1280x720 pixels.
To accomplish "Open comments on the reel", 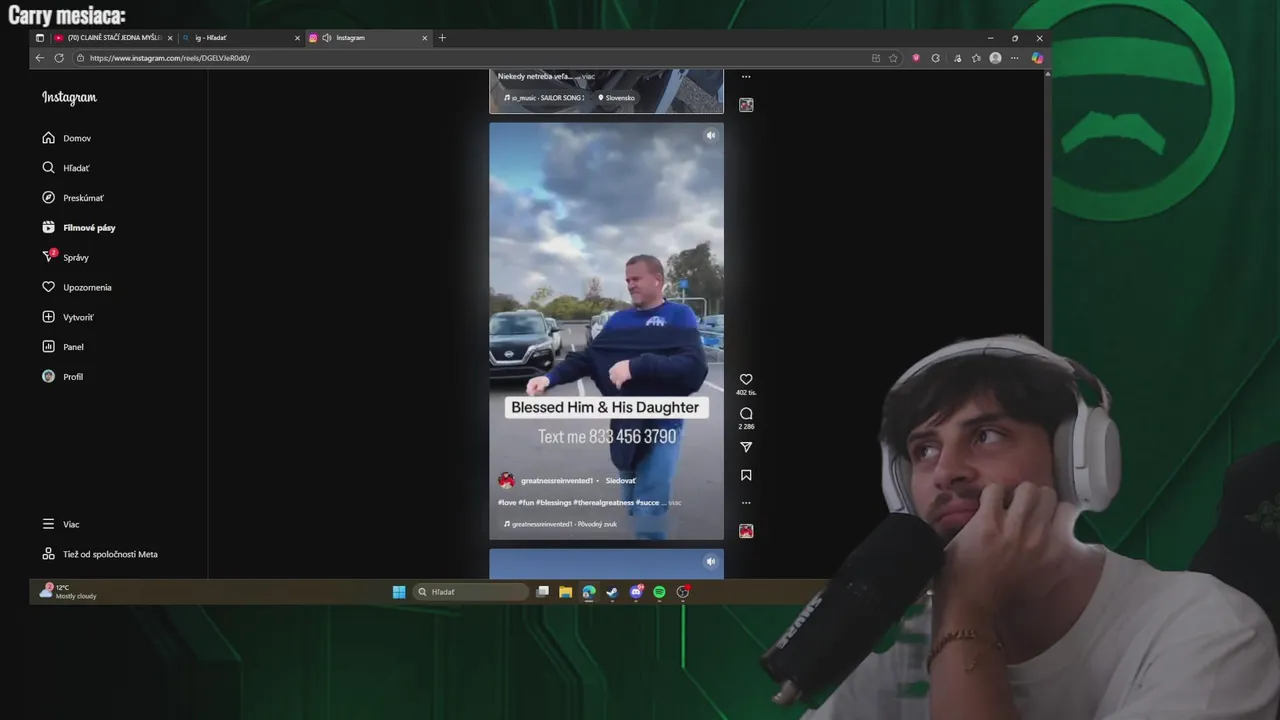I will (x=746, y=413).
